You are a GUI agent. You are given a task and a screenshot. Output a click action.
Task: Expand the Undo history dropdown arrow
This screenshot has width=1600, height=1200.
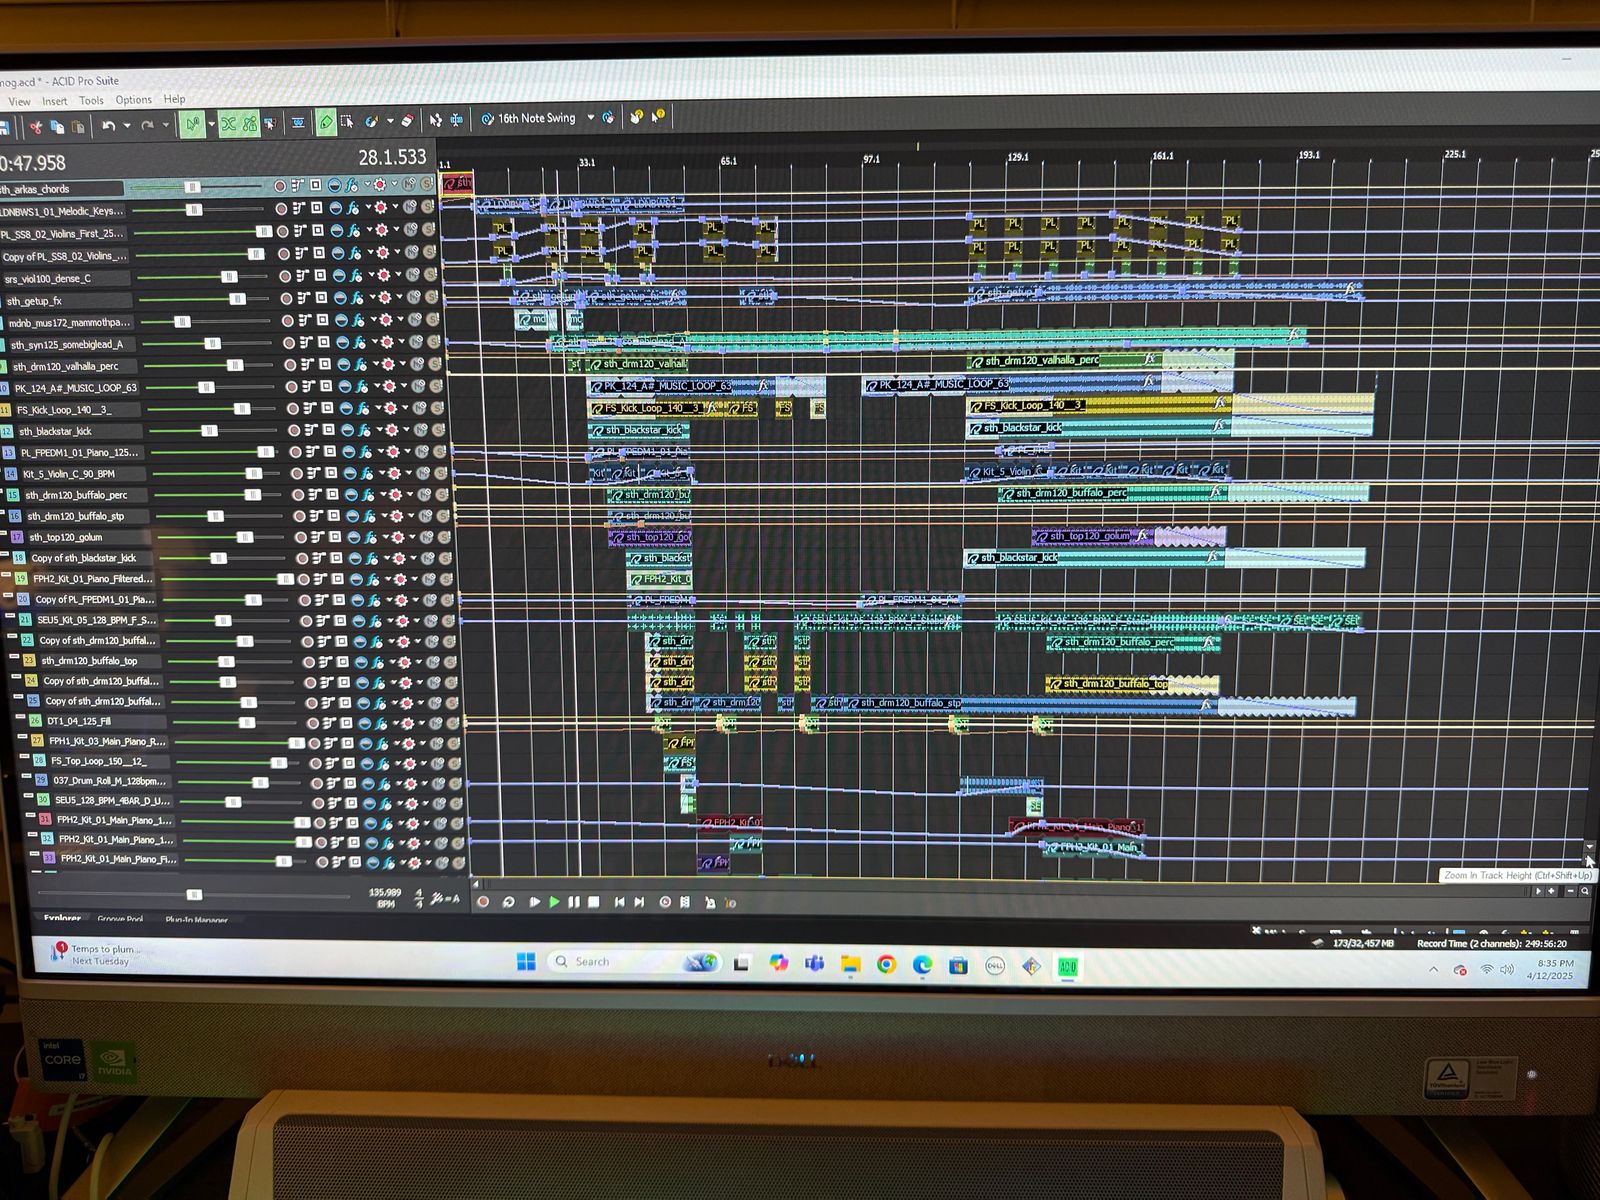126,126
